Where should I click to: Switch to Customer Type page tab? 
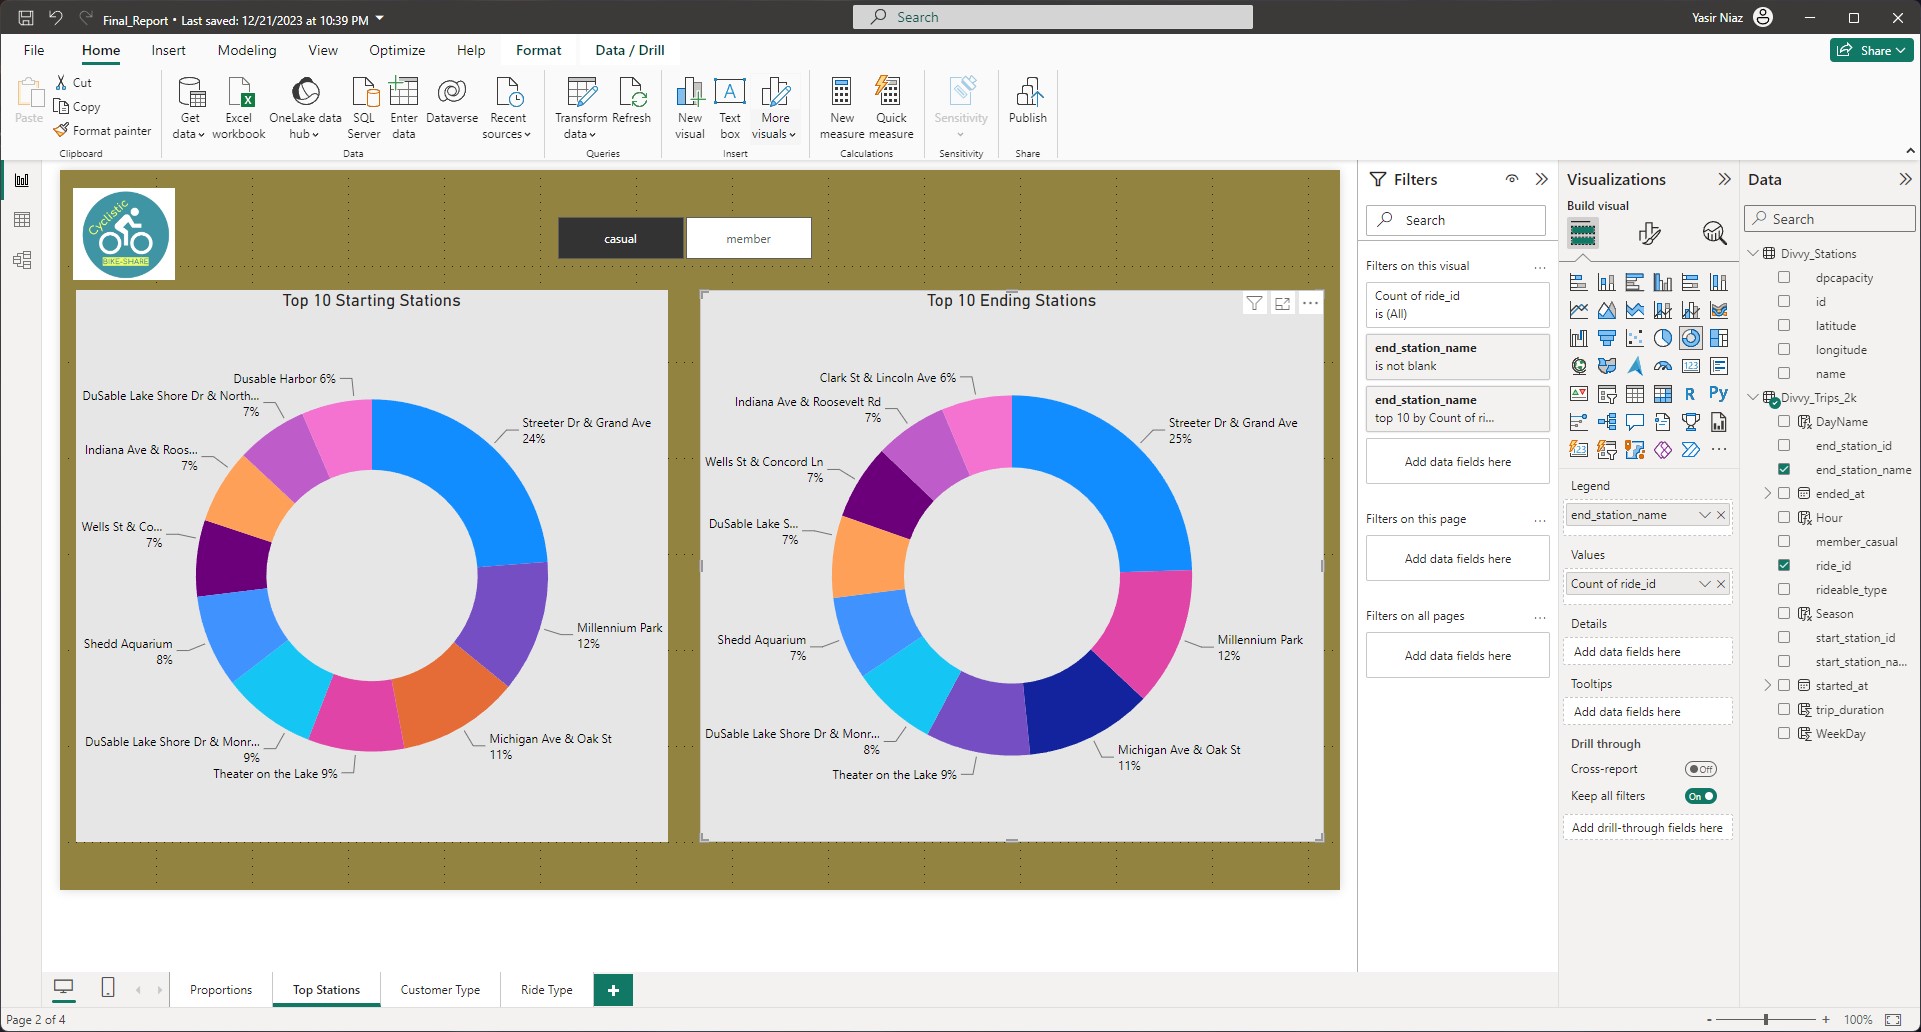coord(440,990)
